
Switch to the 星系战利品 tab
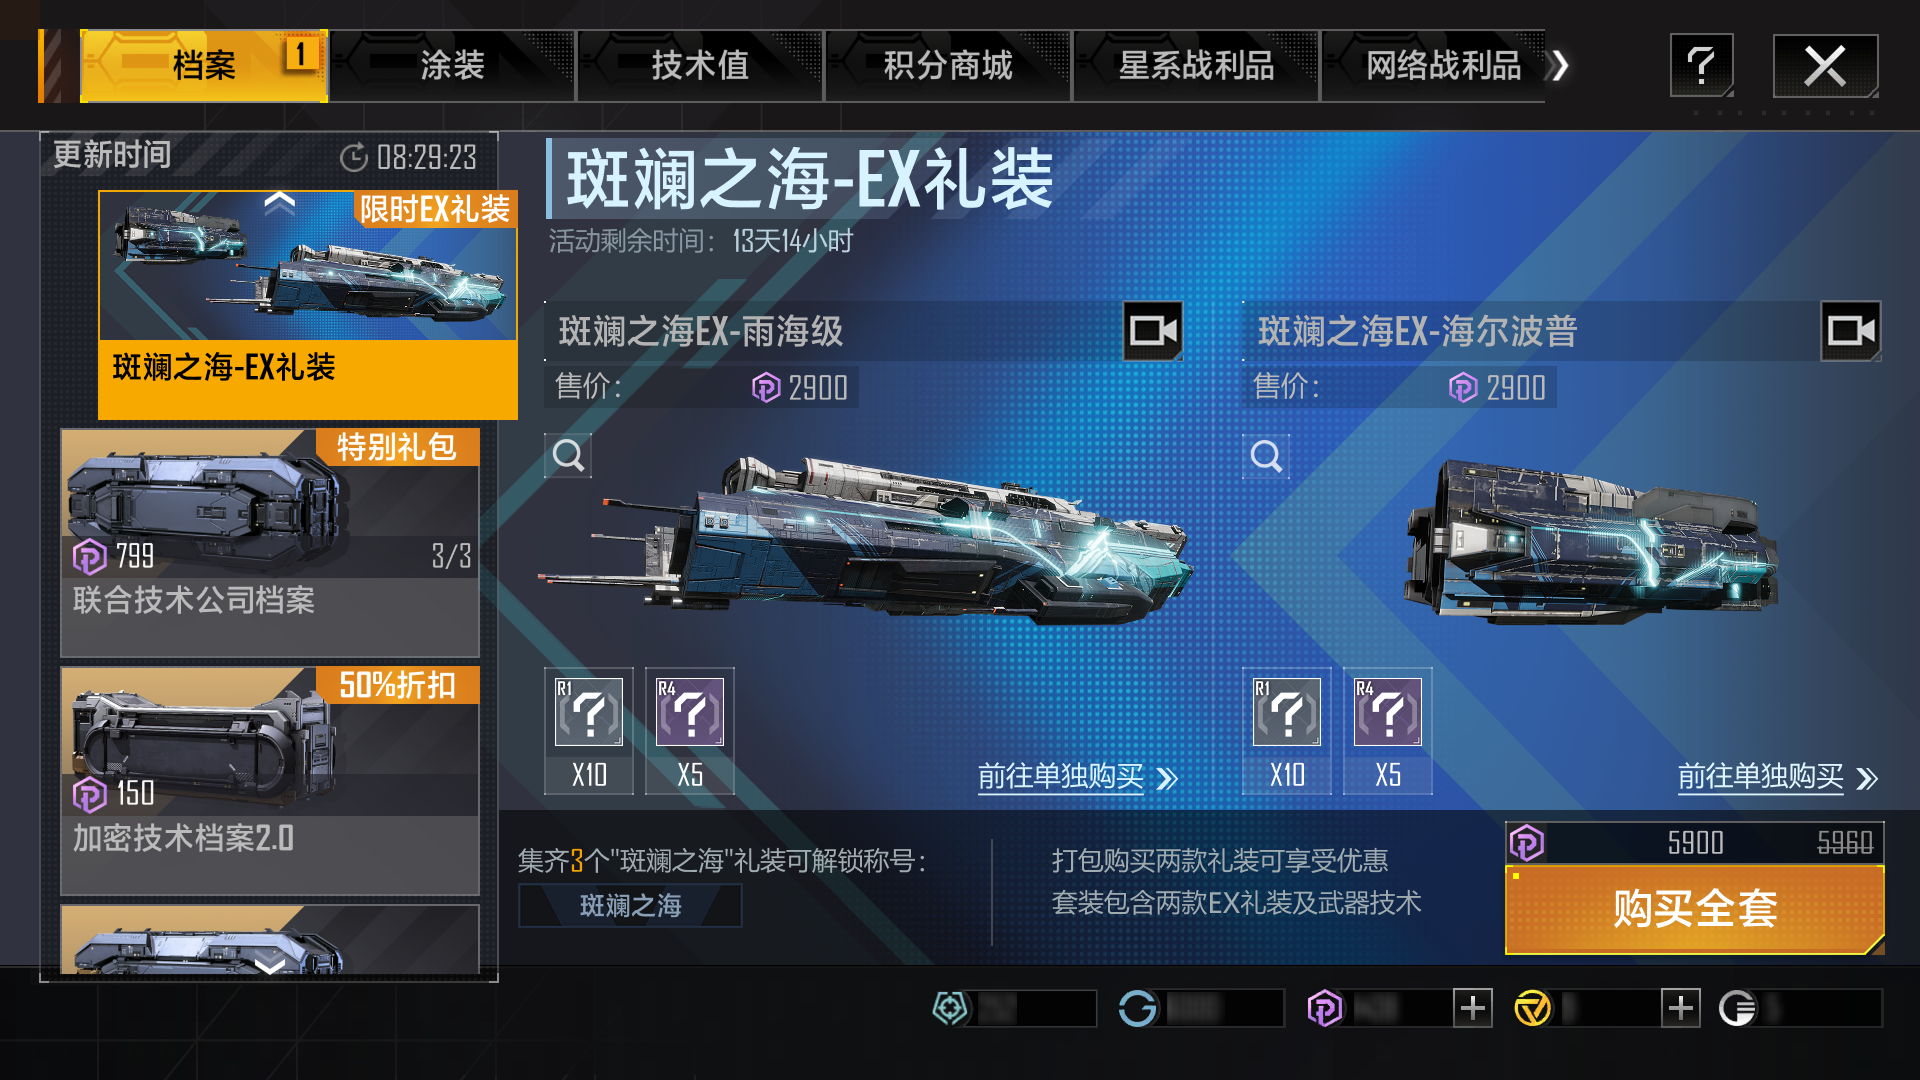click(1196, 66)
